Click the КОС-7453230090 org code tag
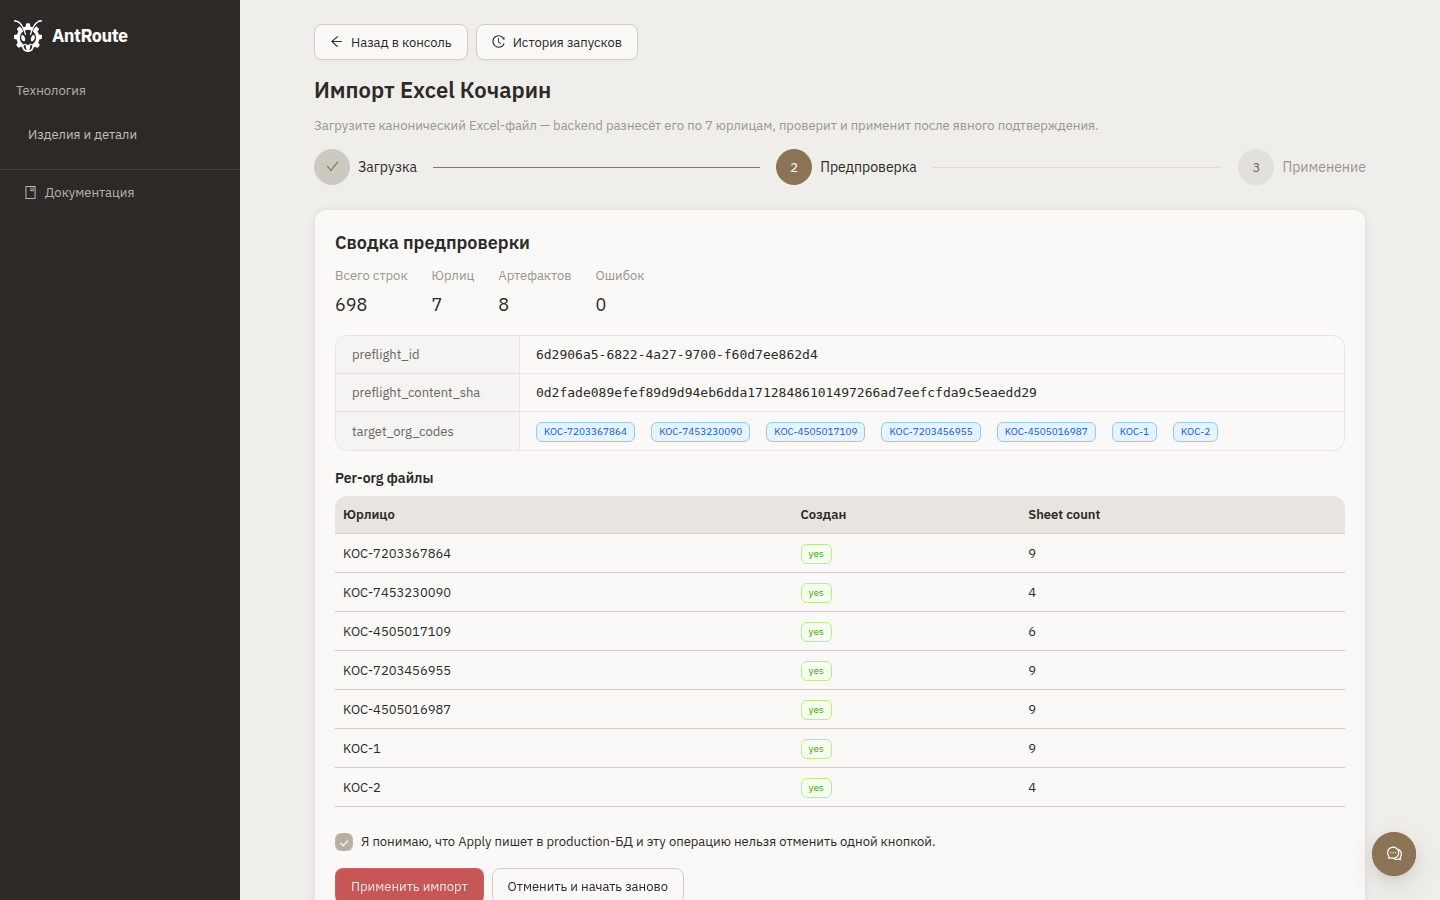Screen dimensions: 1440x900 coord(701,432)
